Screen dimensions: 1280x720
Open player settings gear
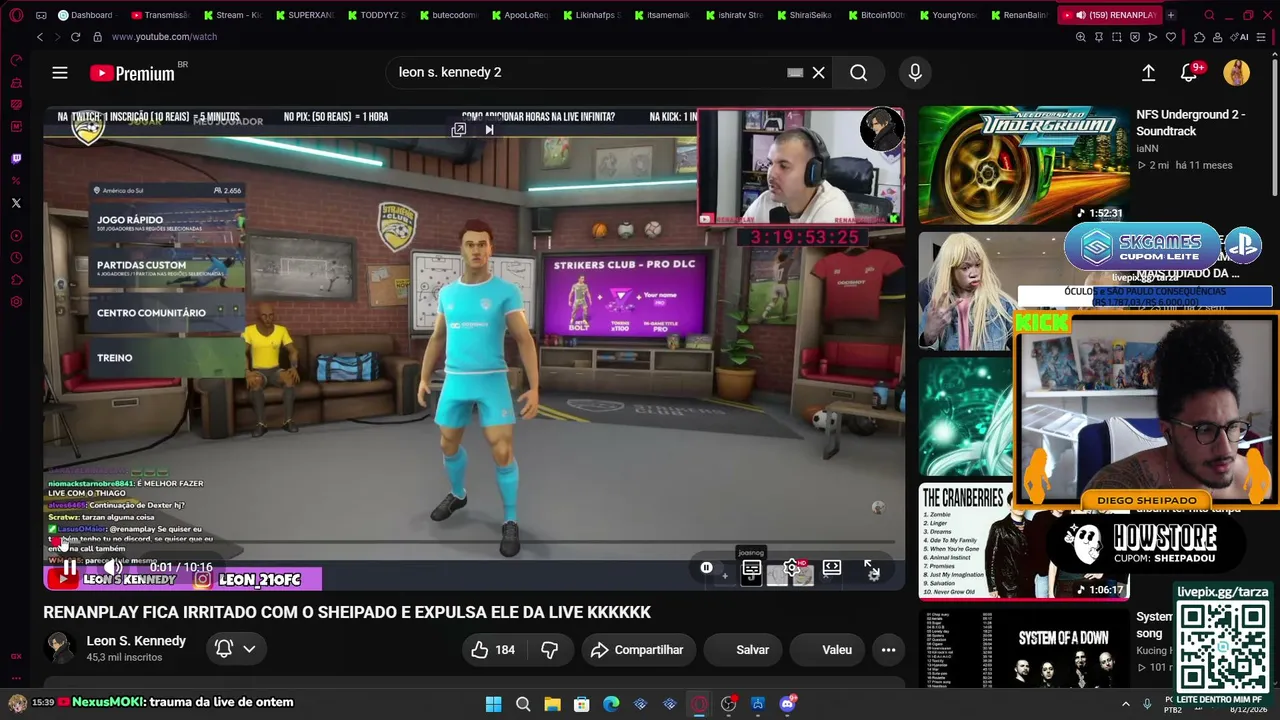tap(791, 569)
